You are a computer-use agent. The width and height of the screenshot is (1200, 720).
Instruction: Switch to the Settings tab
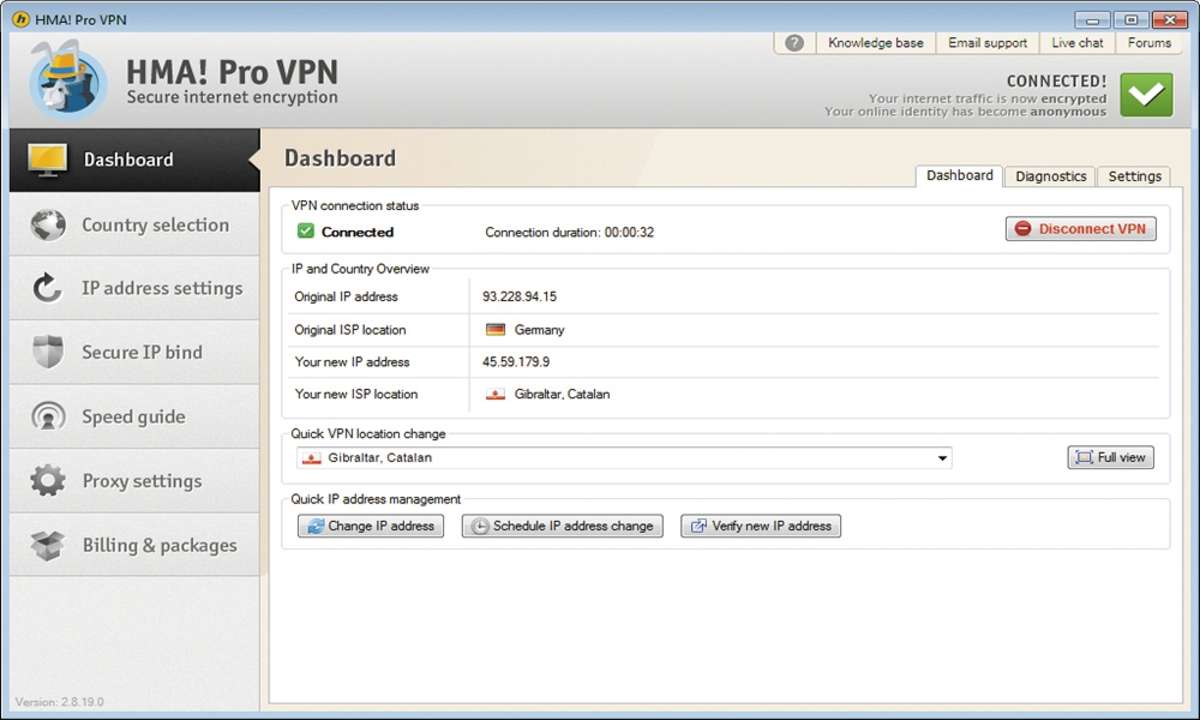pyautogui.click(x=1134, y=177)
